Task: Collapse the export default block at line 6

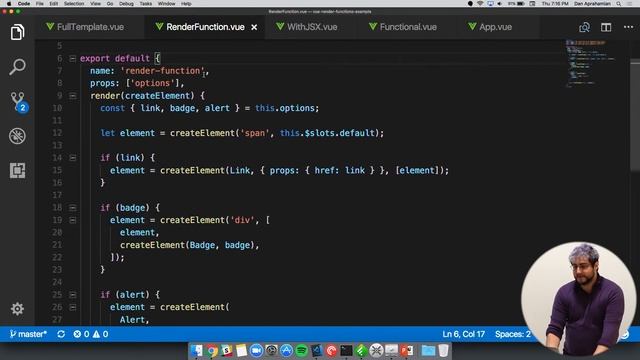Action: [72, 58]
